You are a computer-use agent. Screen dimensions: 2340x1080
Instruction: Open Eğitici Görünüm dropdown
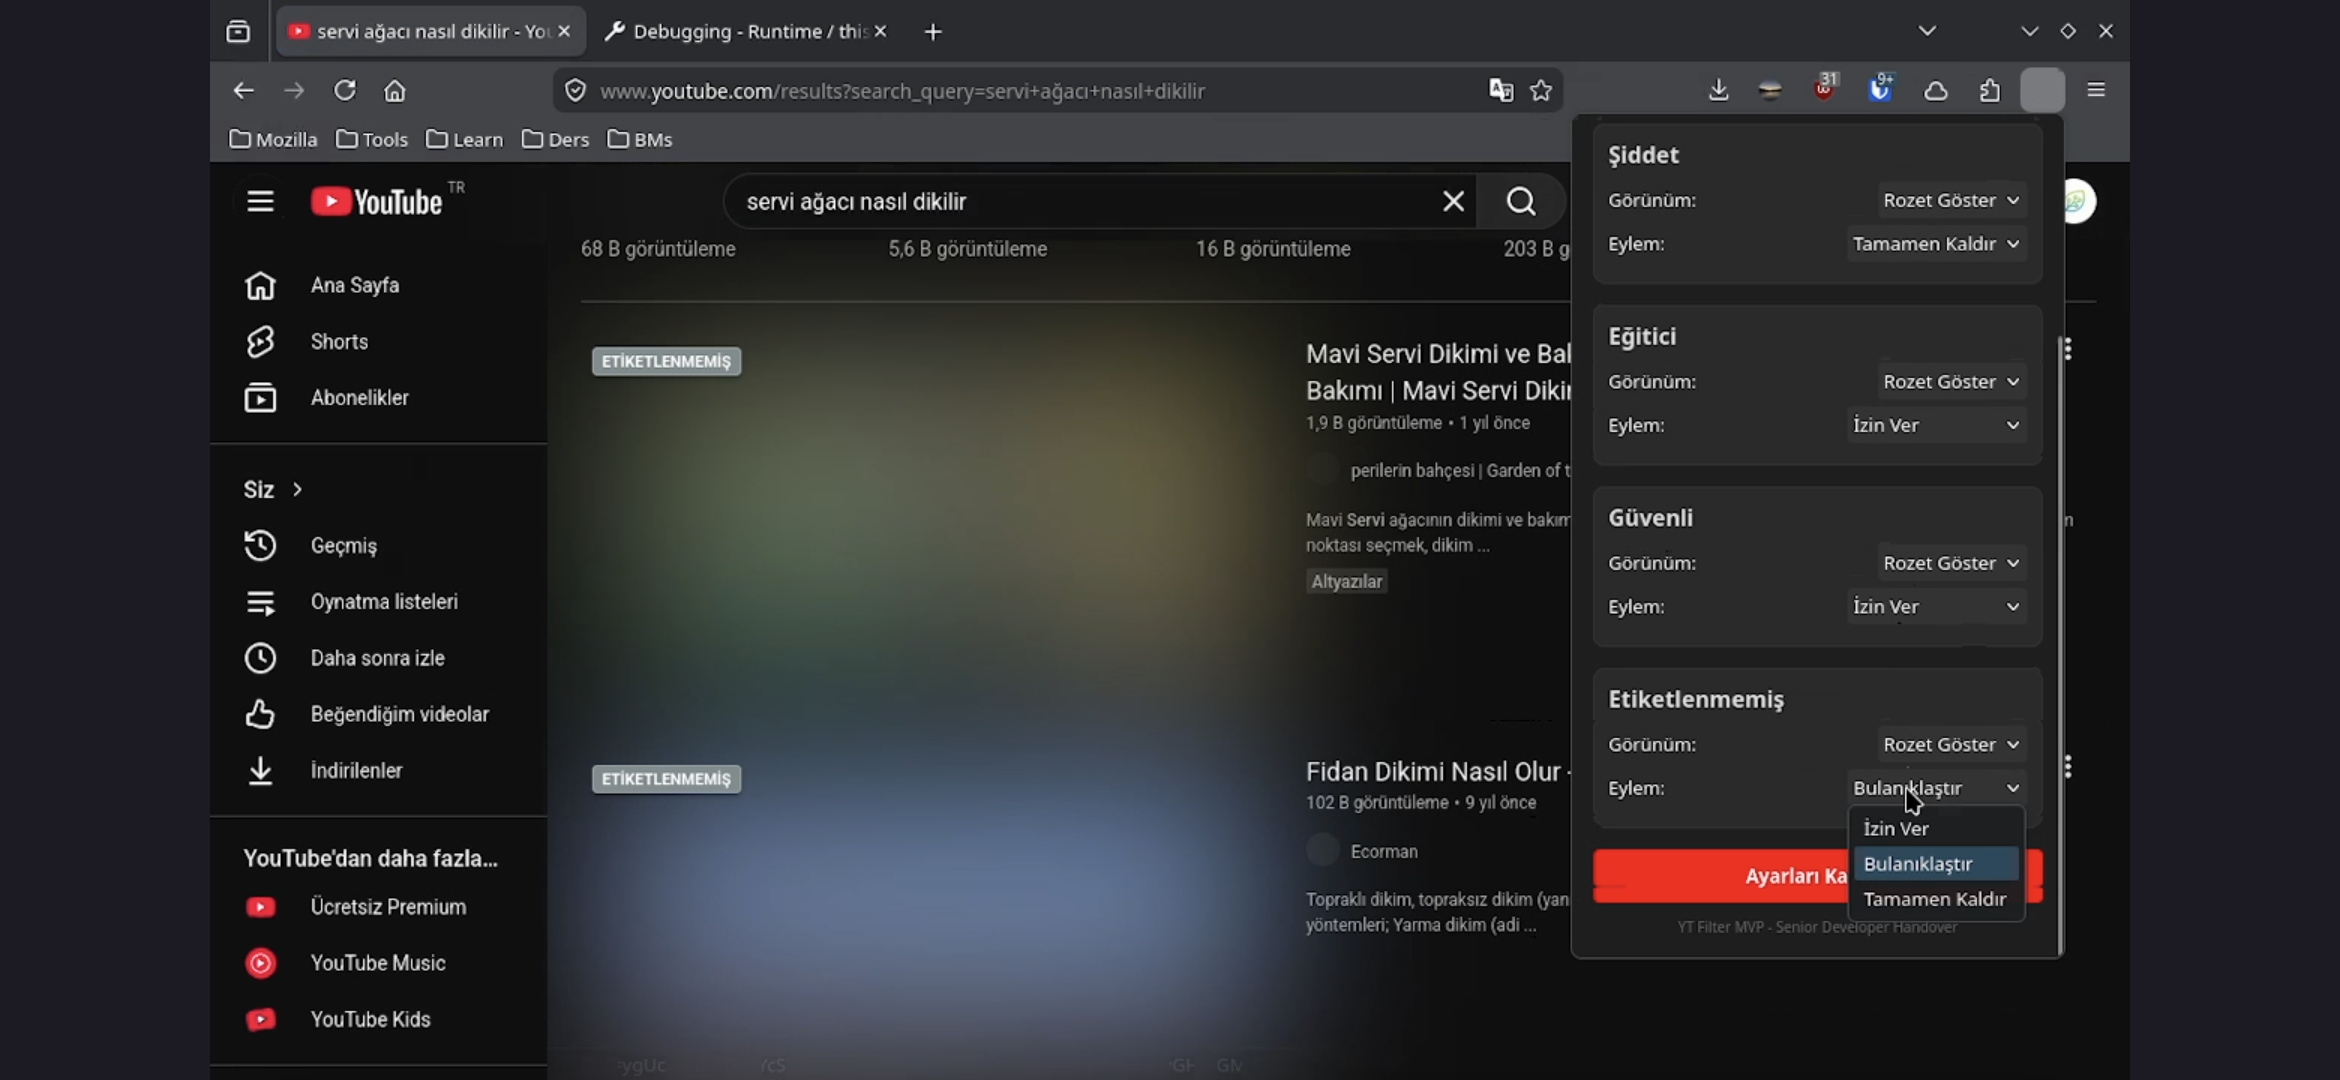[1951, 382]
